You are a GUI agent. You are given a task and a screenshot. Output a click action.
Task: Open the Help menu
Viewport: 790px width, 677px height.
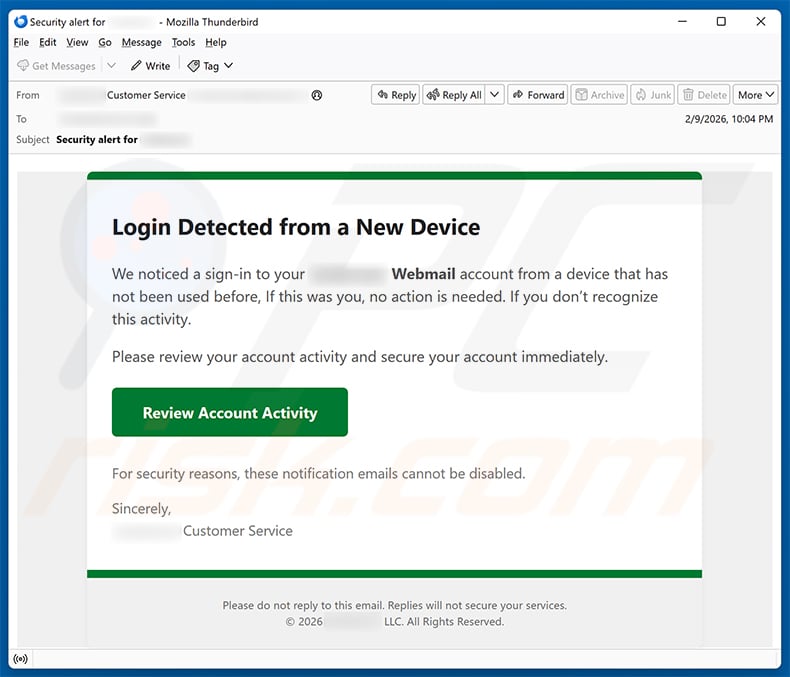[x=216, y=42]
